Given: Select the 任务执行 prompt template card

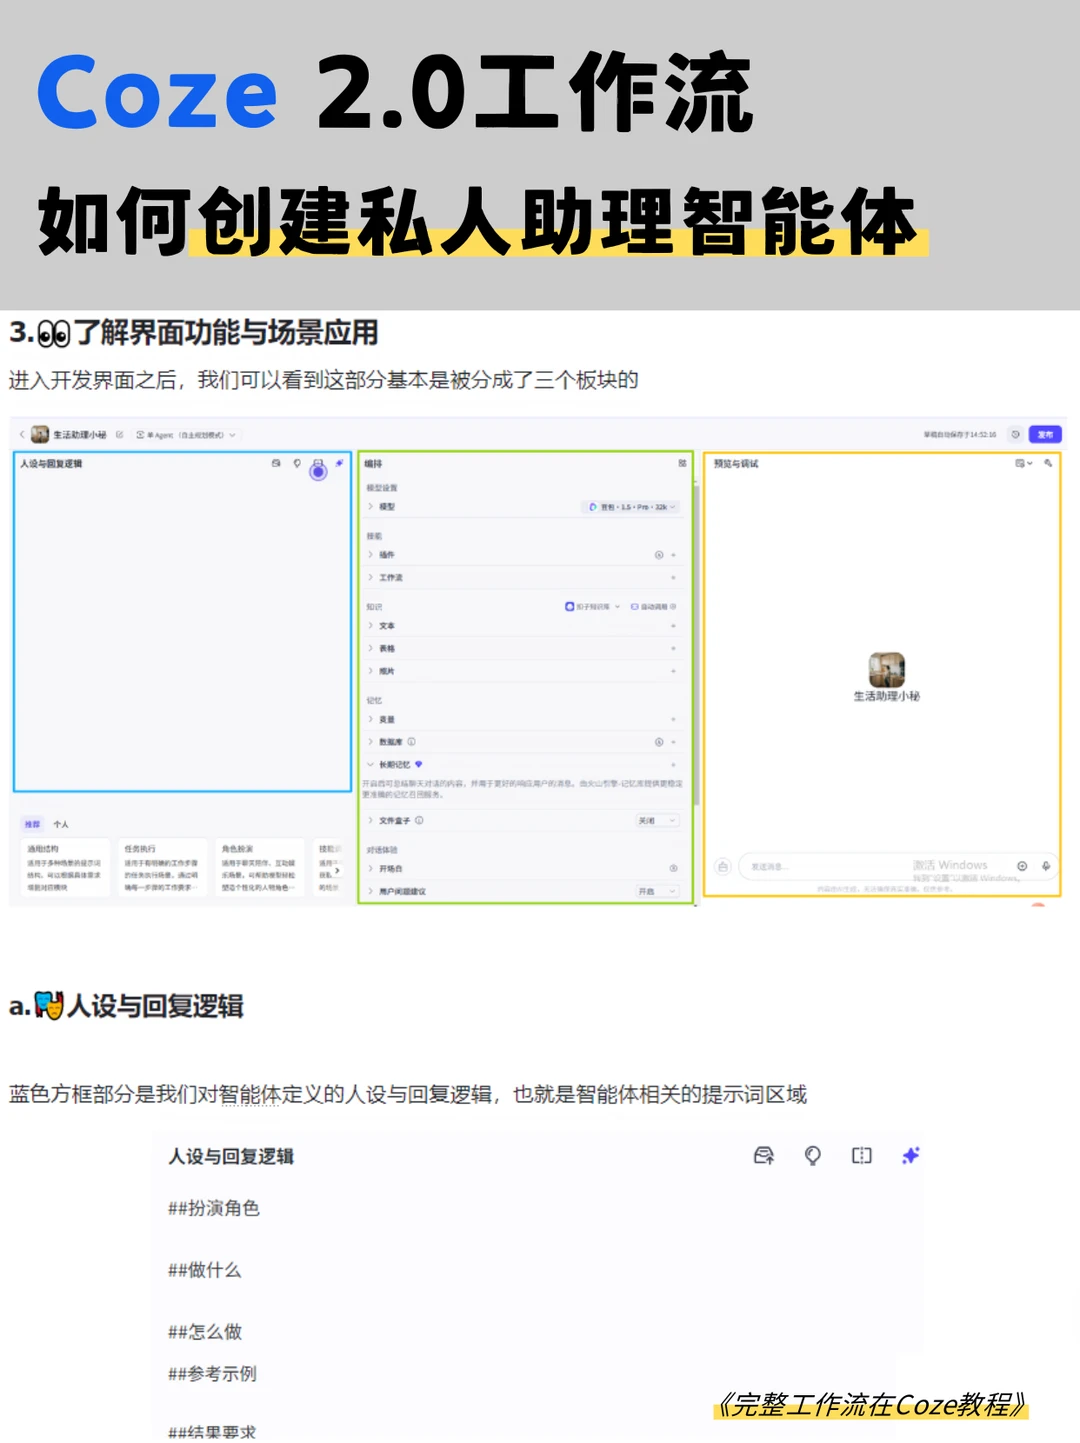Looking at the screenshot, I should point(162,867).
